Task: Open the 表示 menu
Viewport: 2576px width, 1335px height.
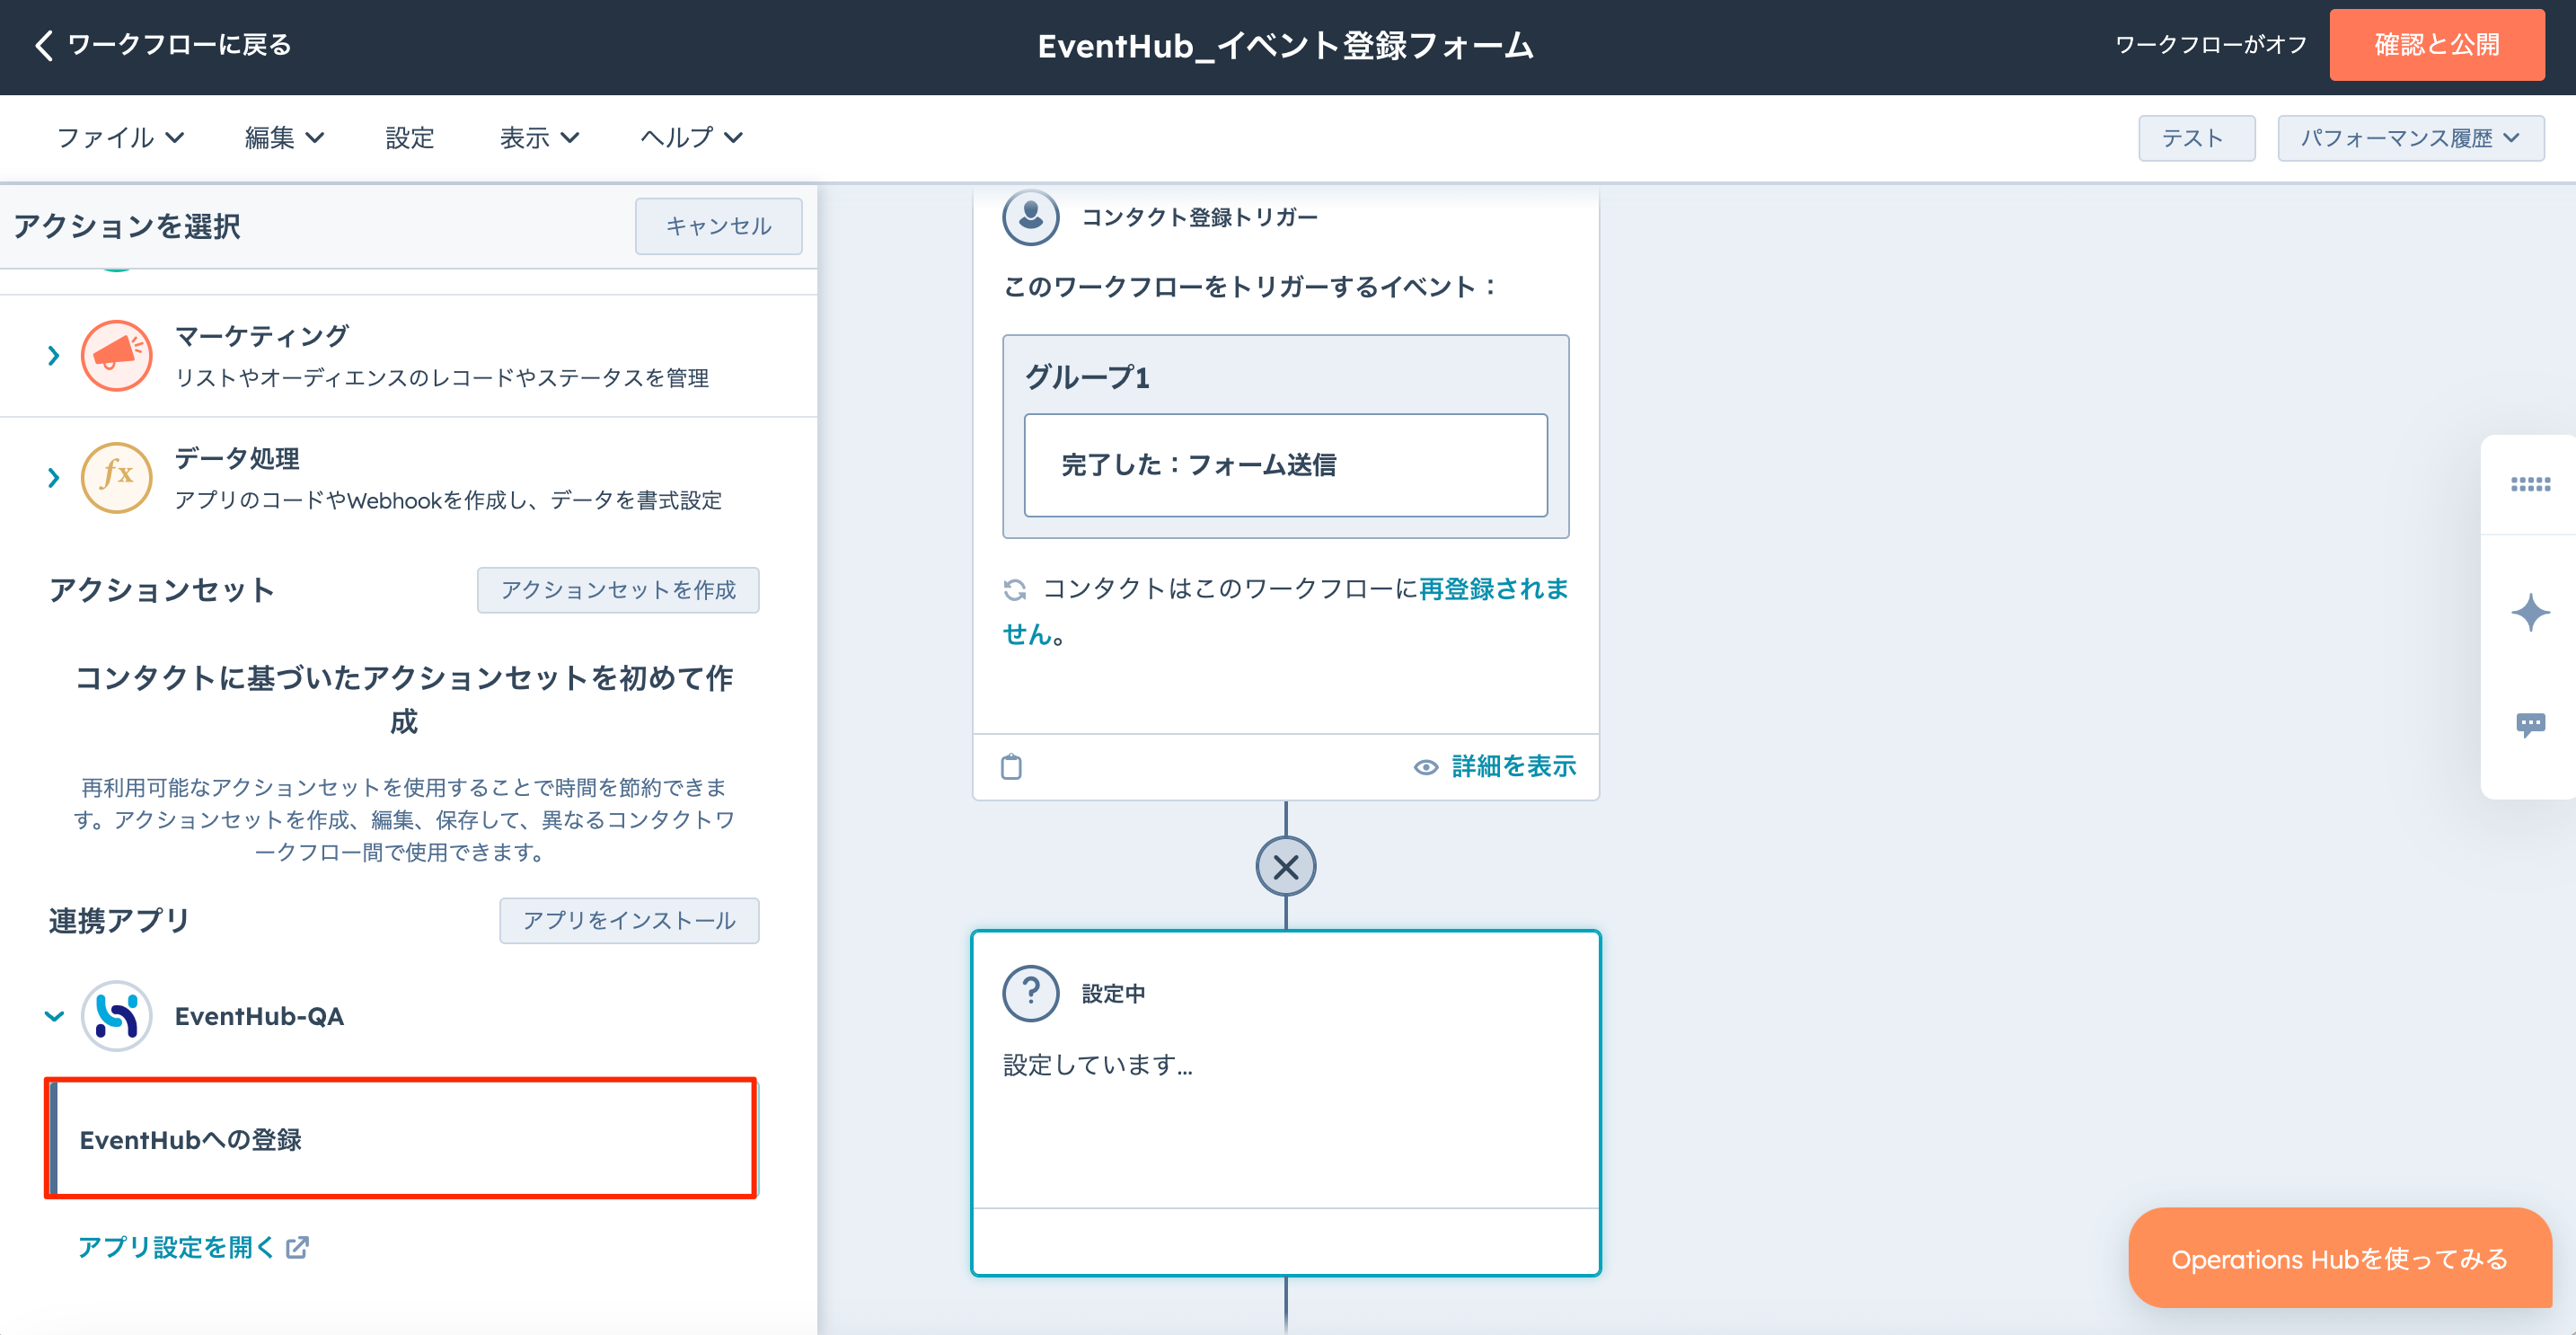Action: coord(540,138)
